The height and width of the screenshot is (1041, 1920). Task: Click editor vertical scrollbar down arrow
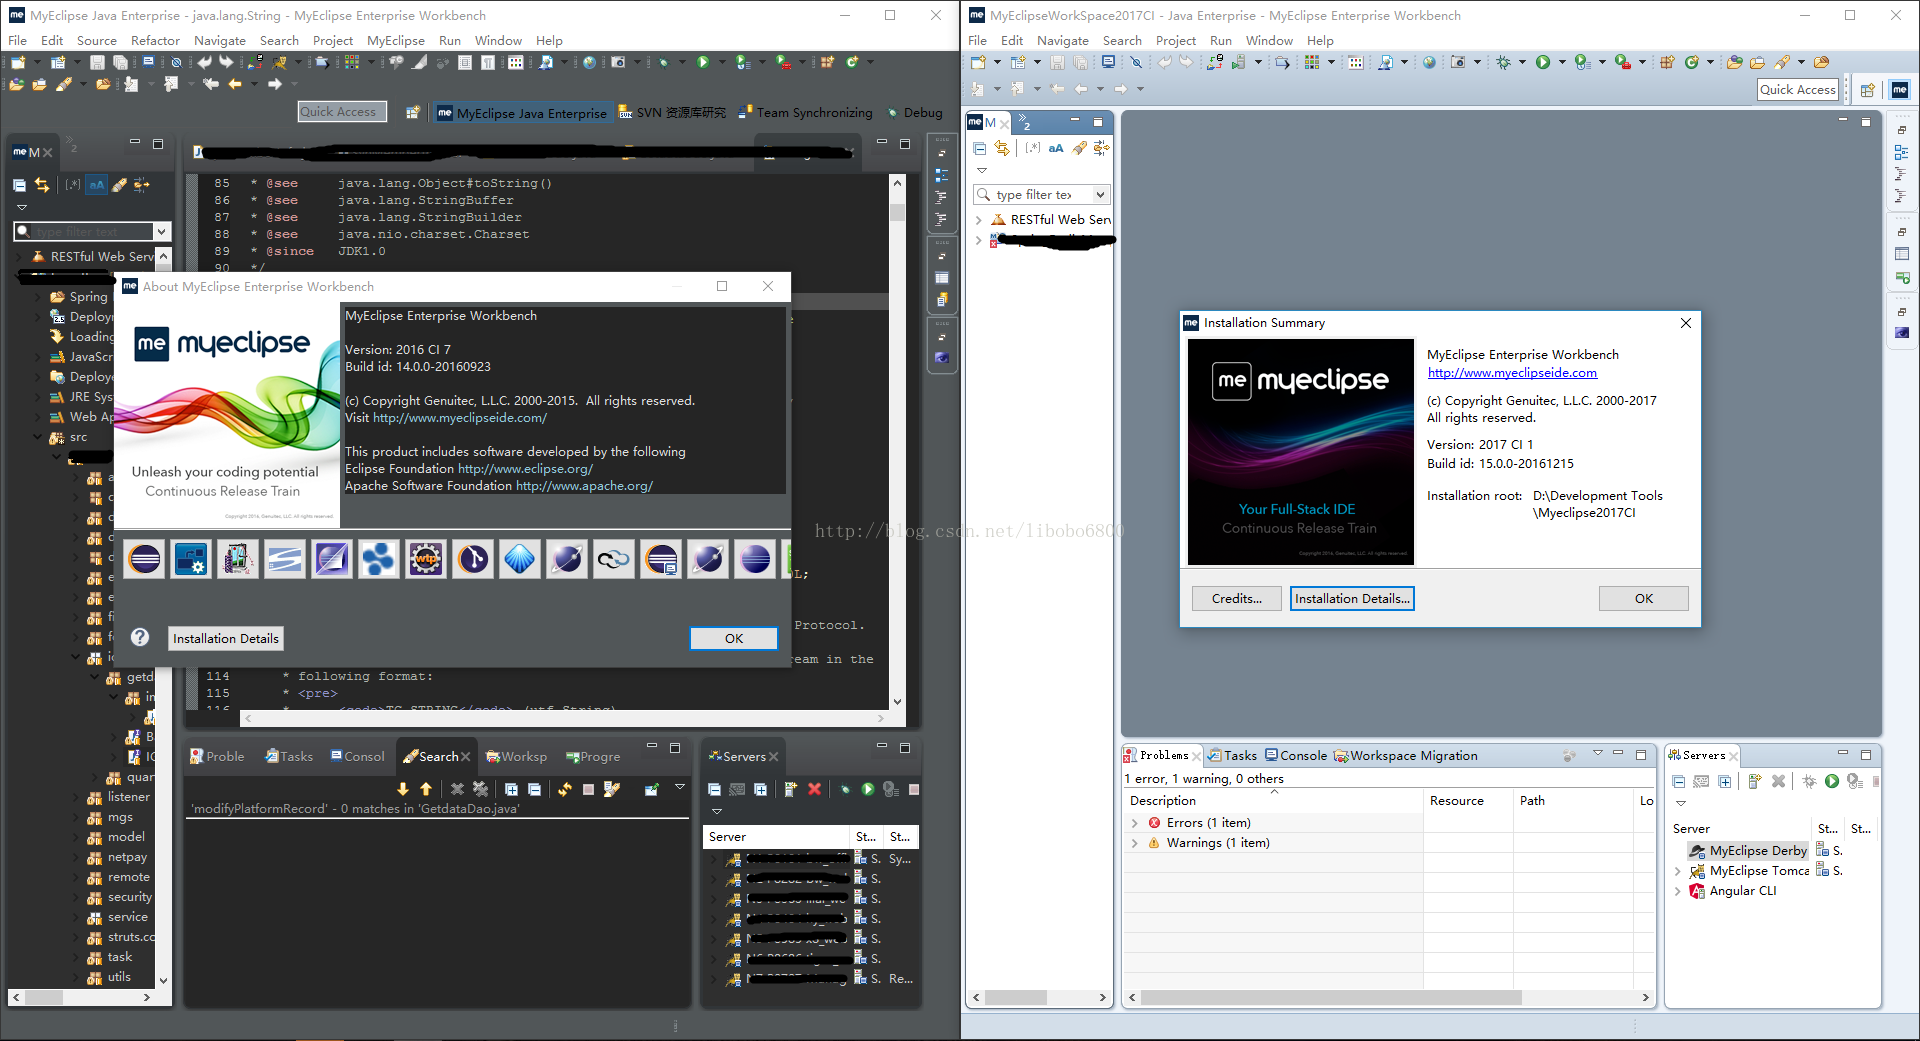897,702
